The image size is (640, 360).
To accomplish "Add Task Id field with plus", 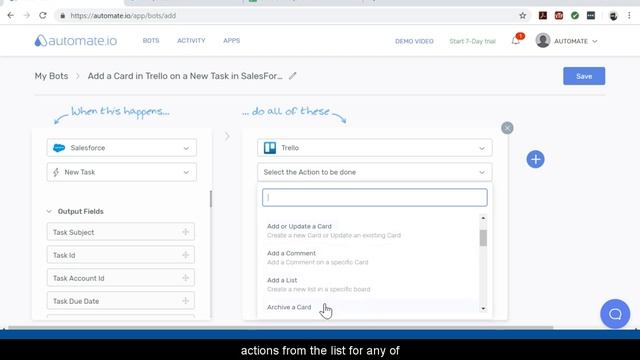I will click(x=185, y=255).
